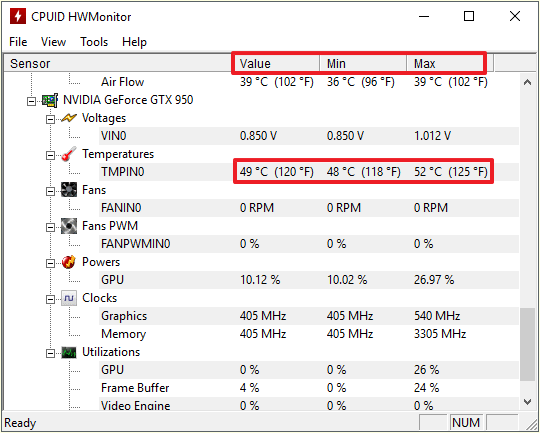540x433 pixels.
Task: Click the Voltages lightning bolt icon
Action: tap(69, 118)
